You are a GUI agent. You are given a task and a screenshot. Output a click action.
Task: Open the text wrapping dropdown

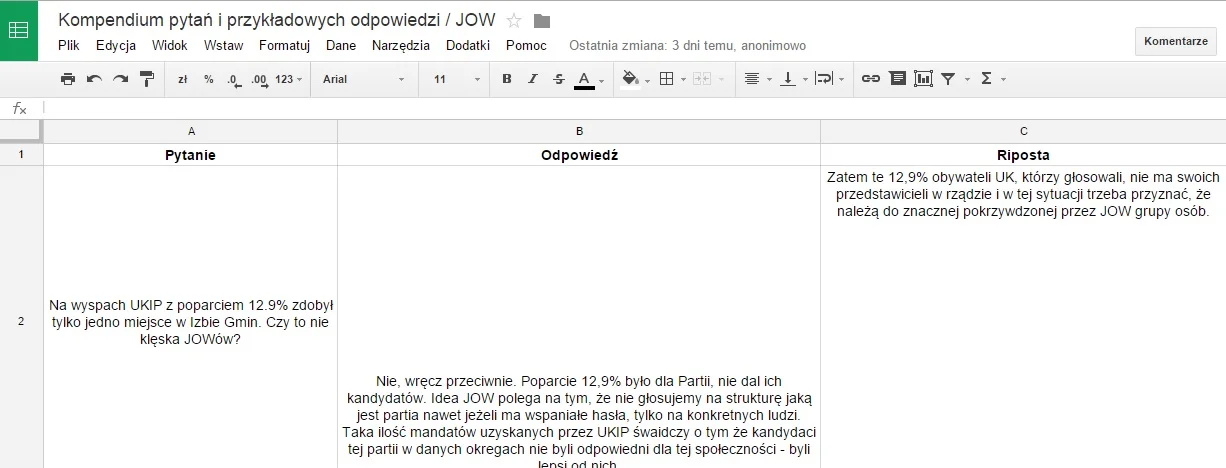pyautogui.click(x=829, y=79)
